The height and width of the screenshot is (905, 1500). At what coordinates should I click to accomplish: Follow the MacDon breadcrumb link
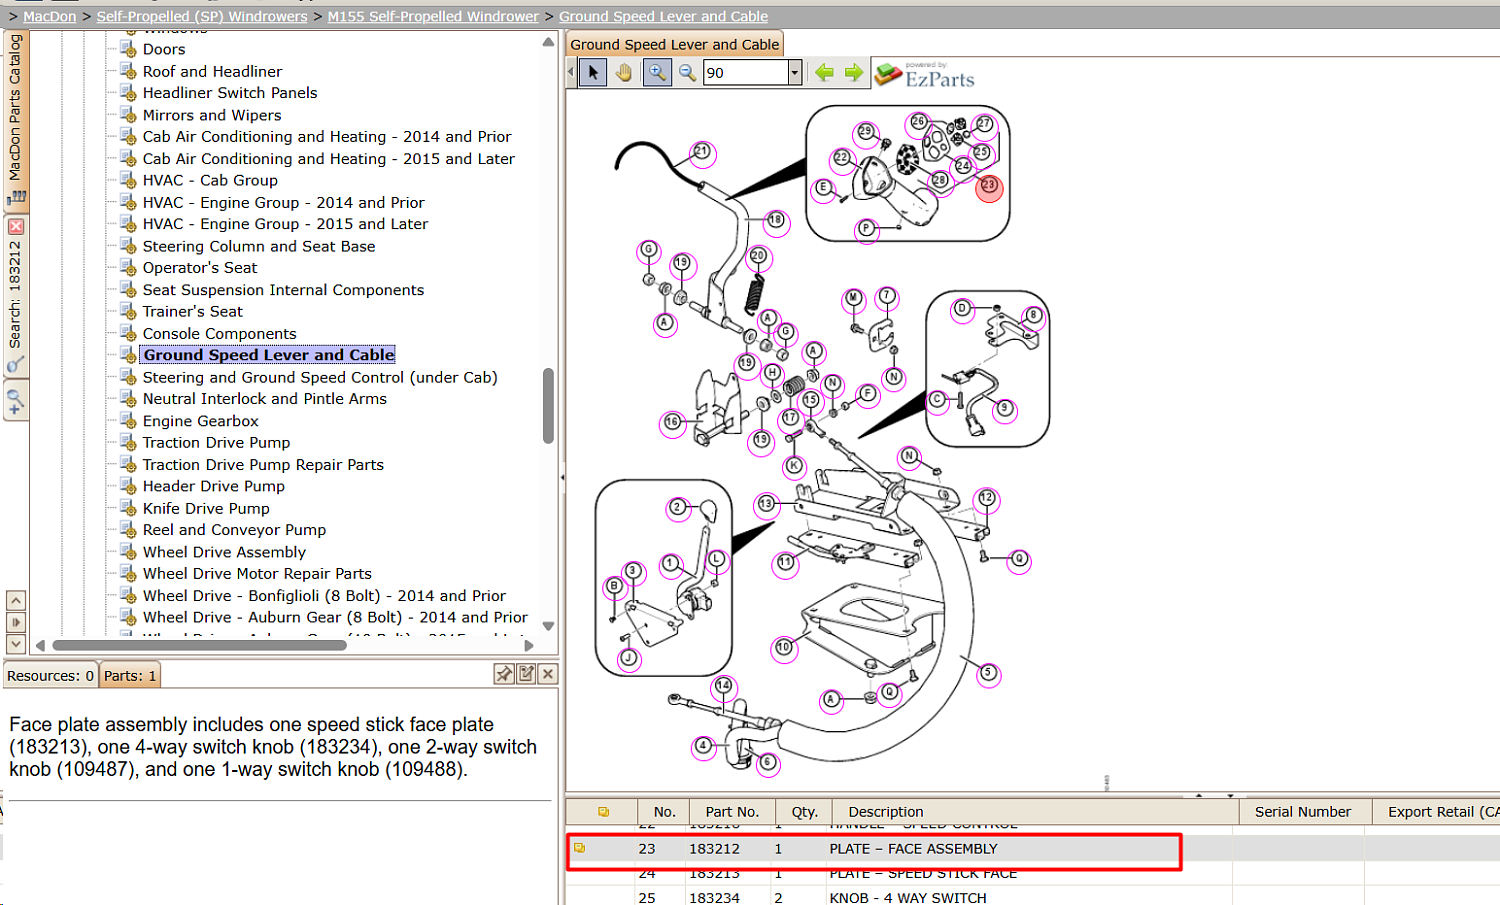tap(50, 16)
